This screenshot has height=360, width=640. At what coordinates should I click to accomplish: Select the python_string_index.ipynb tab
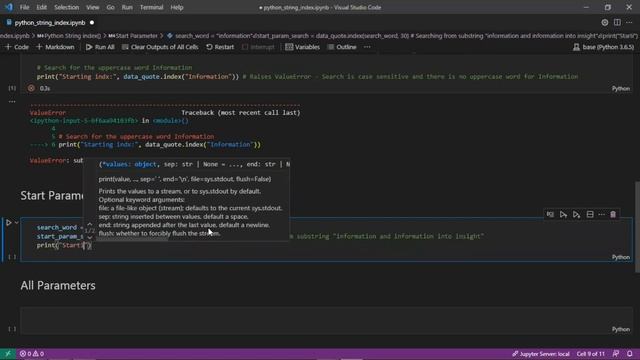coord(50,23)
